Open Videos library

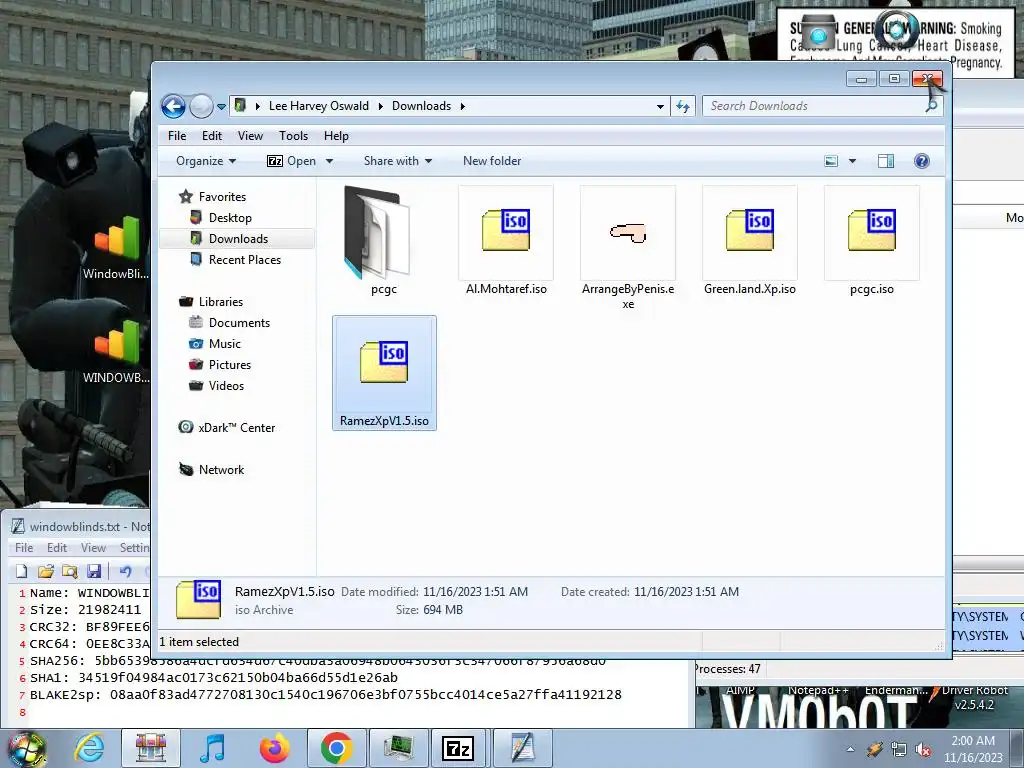click(226, 385)
